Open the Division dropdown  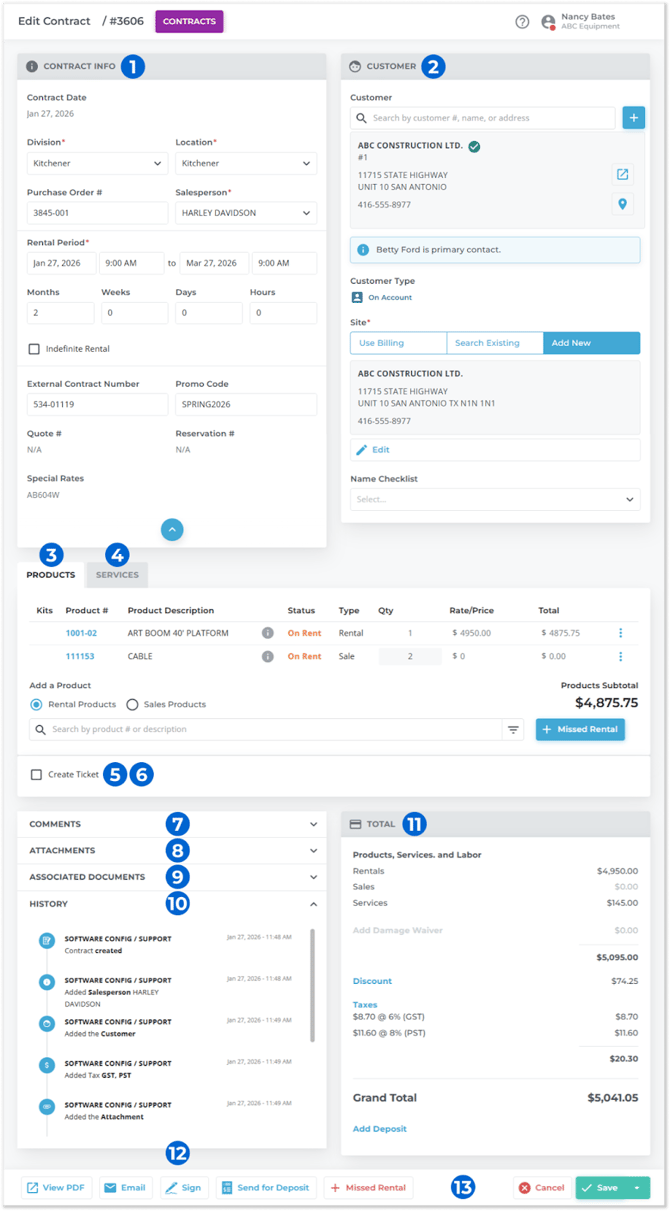97,163
